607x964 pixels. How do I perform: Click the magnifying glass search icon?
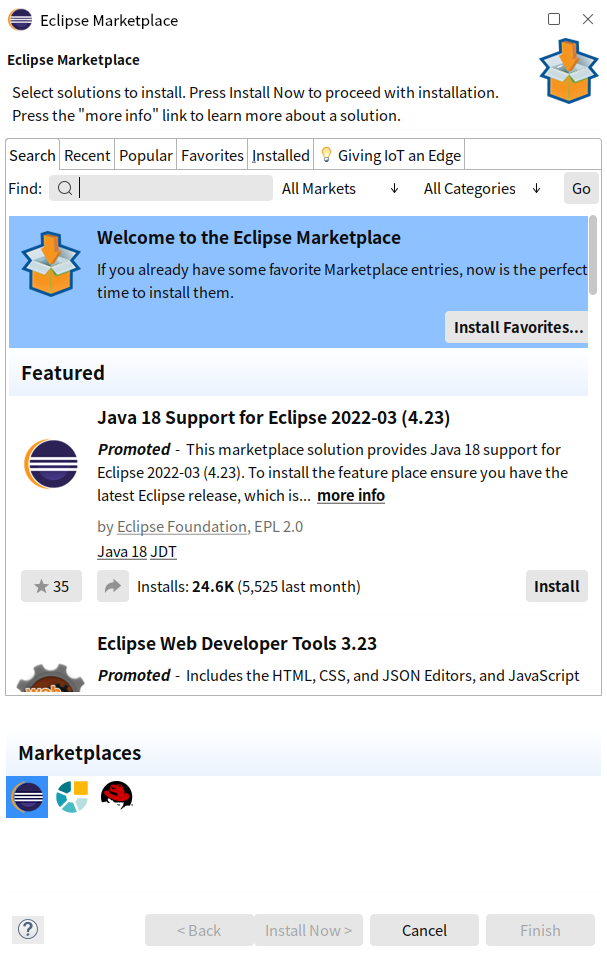pos(65,188)
